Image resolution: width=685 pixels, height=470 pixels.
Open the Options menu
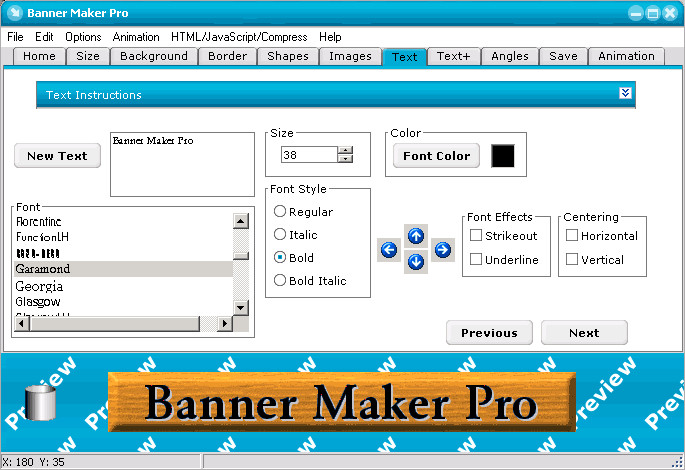pyautogui.click(x=83, y=37)
